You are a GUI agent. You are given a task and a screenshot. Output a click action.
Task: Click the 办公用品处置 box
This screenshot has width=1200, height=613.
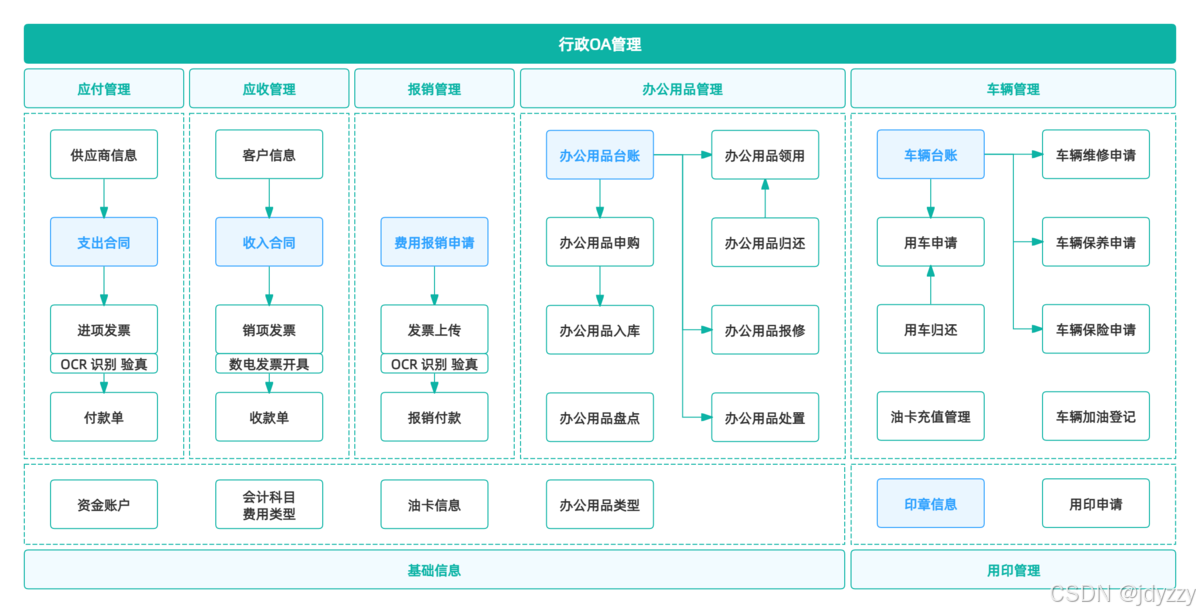(765, 417)
